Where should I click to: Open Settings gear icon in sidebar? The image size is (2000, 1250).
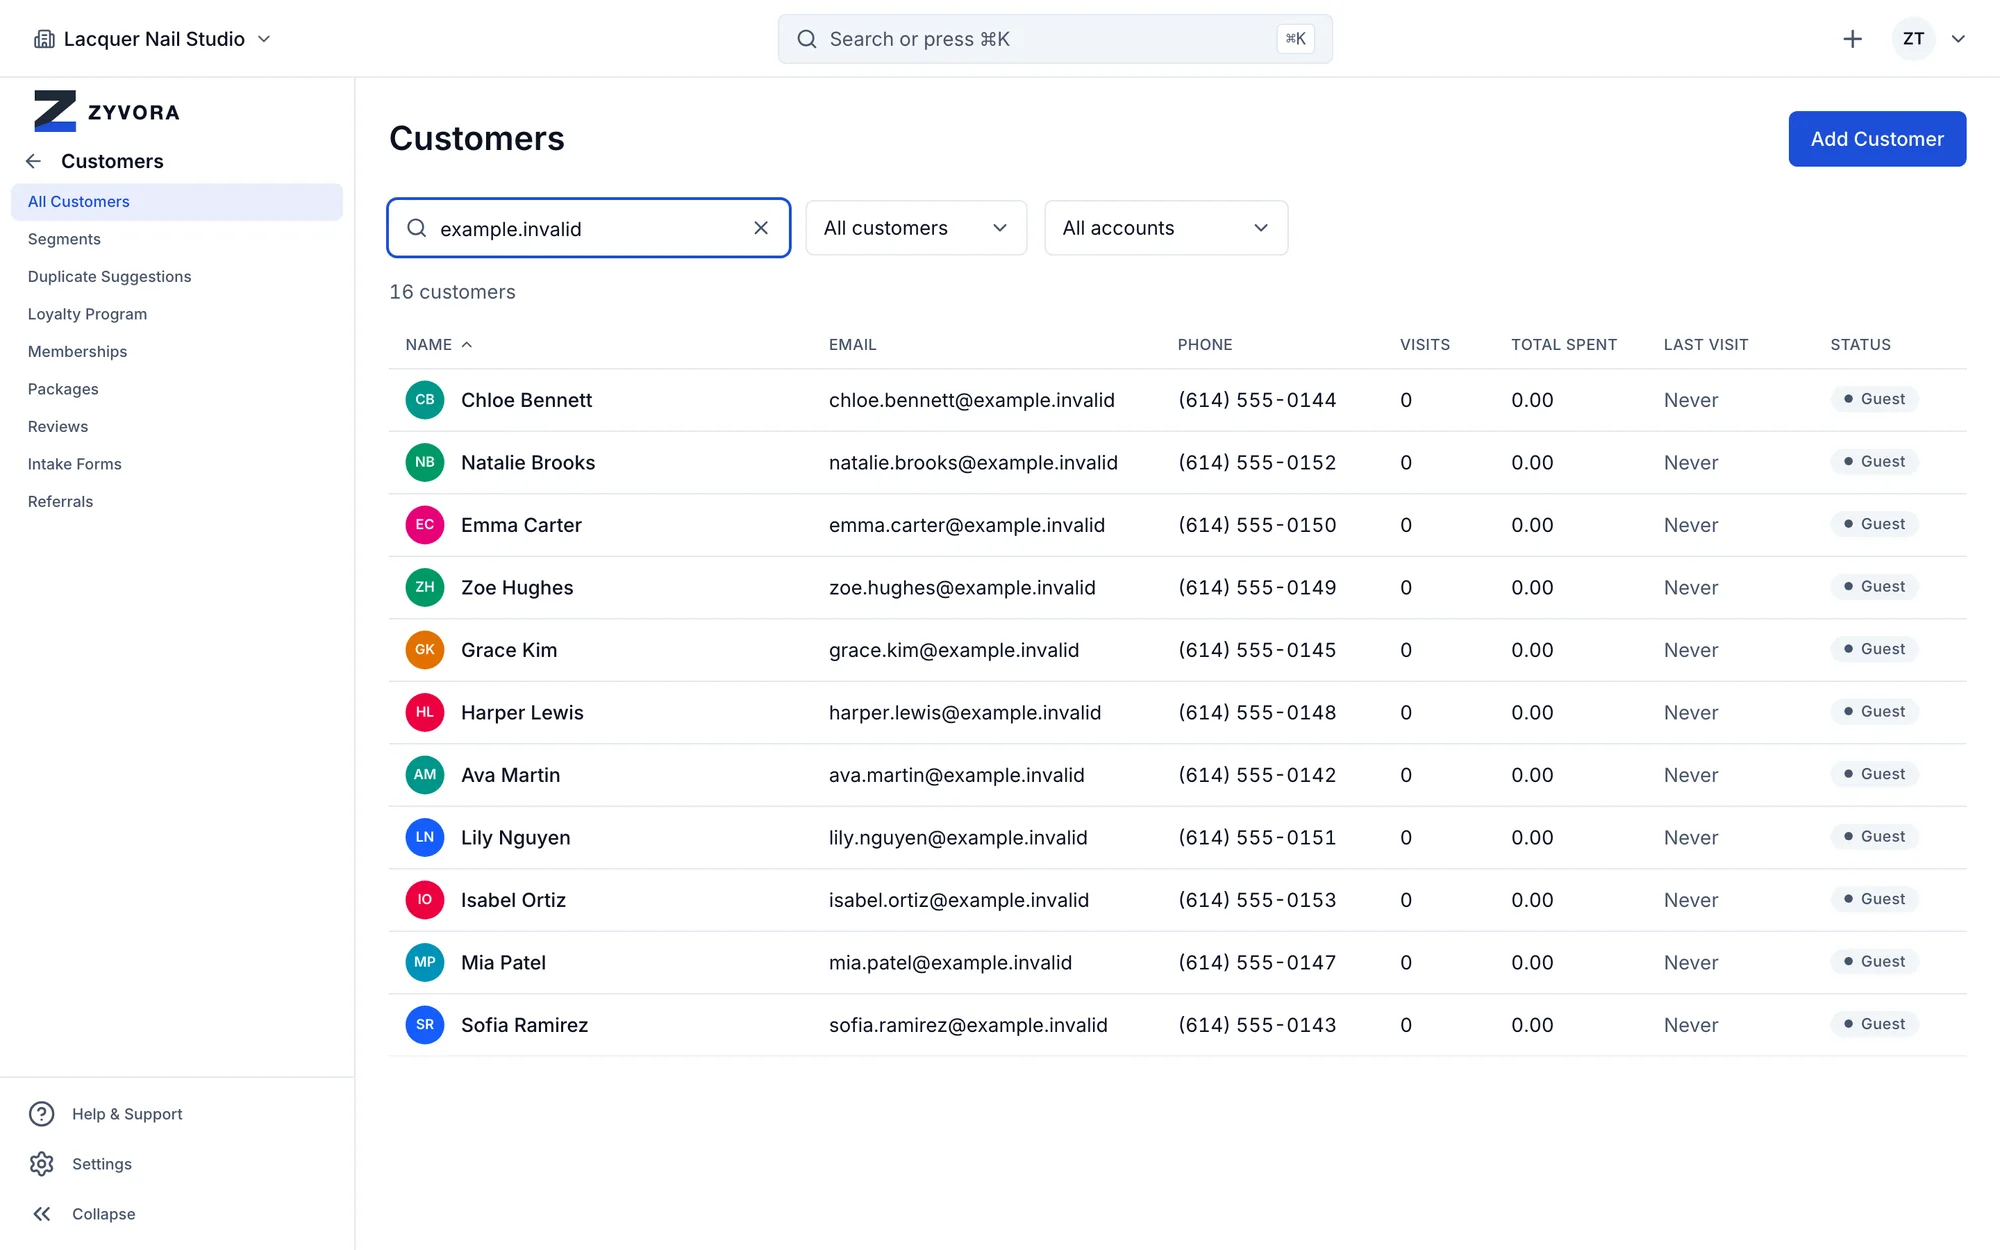pos(42,1164)
